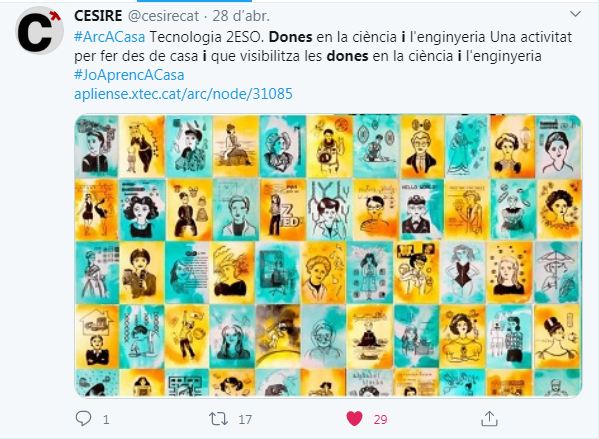Open the #ArcACasa hashtag

(x=110, y=37)
